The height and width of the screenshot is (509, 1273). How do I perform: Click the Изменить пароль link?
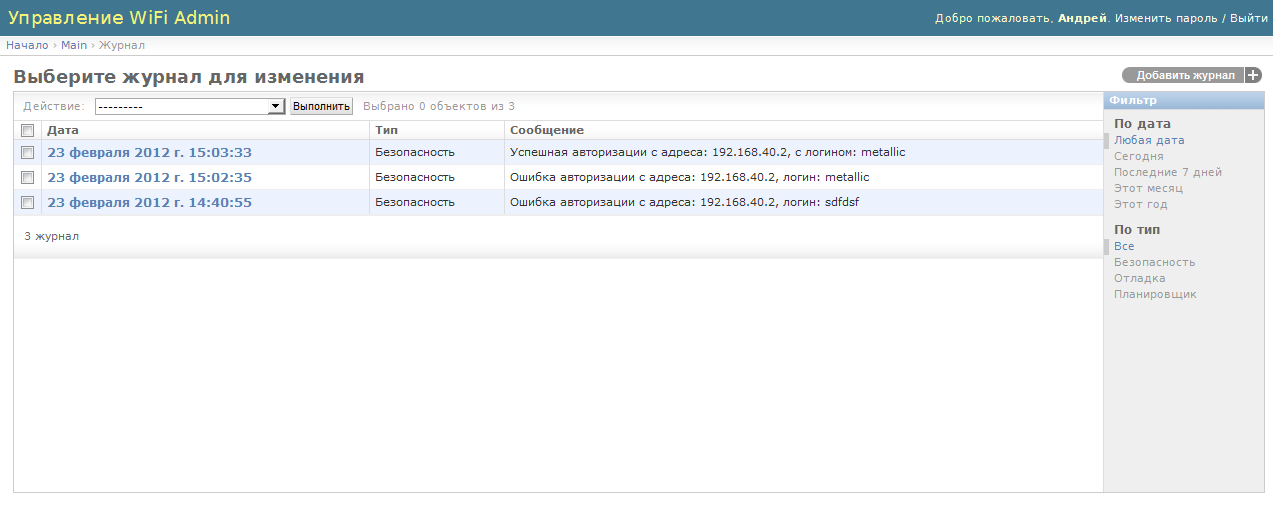pos(1166,18)
